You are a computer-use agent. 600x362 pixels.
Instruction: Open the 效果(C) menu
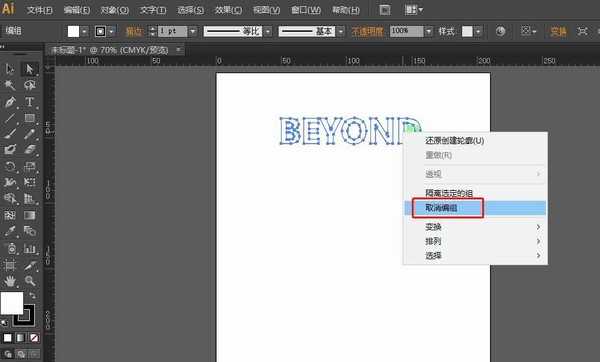[x=228, y=10]
